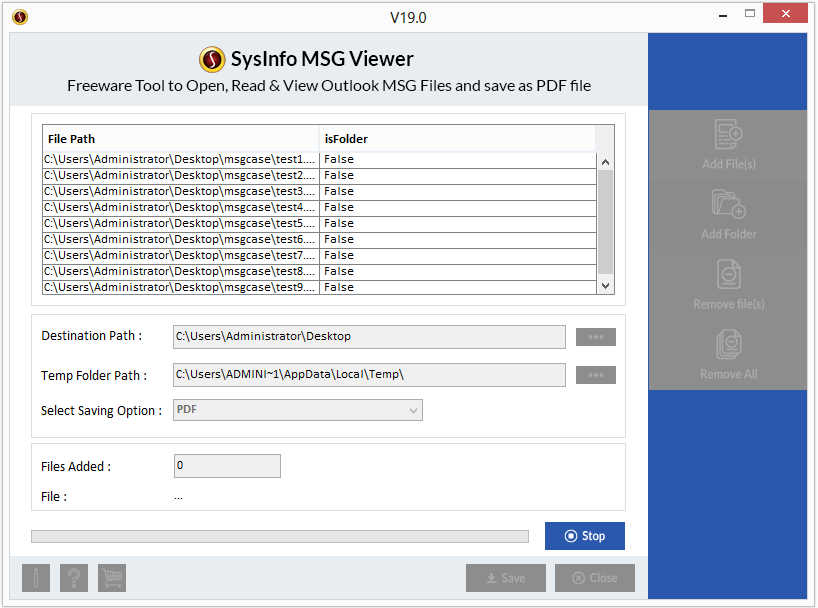Select the test9 file row
The image size is (818, 608).
(319, 287)
